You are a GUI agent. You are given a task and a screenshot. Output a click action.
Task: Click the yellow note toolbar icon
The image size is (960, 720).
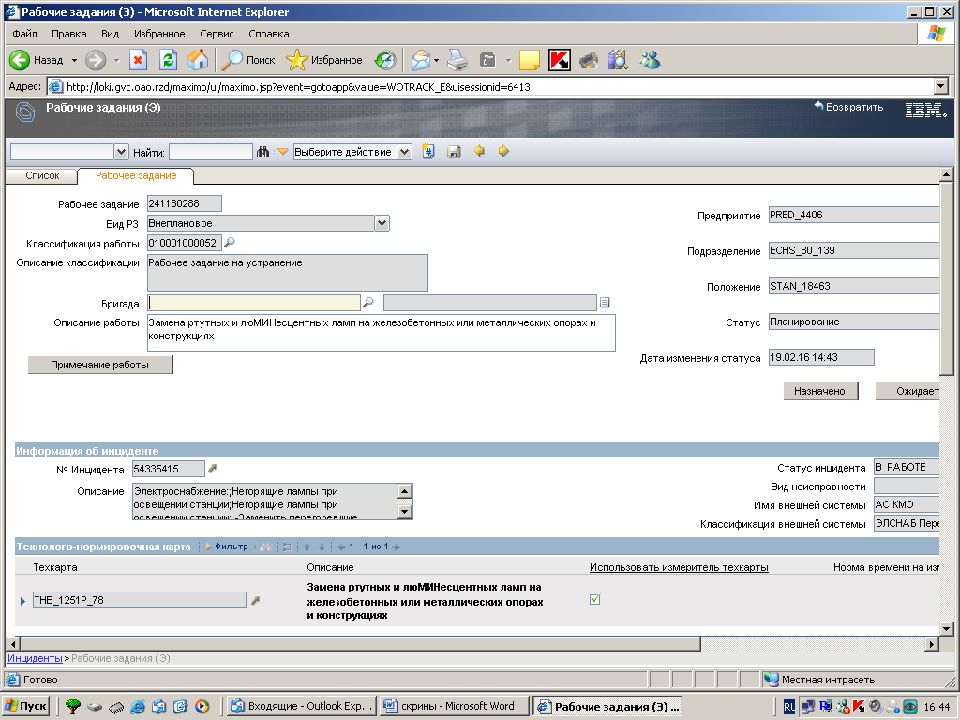[x=529, y=60]
